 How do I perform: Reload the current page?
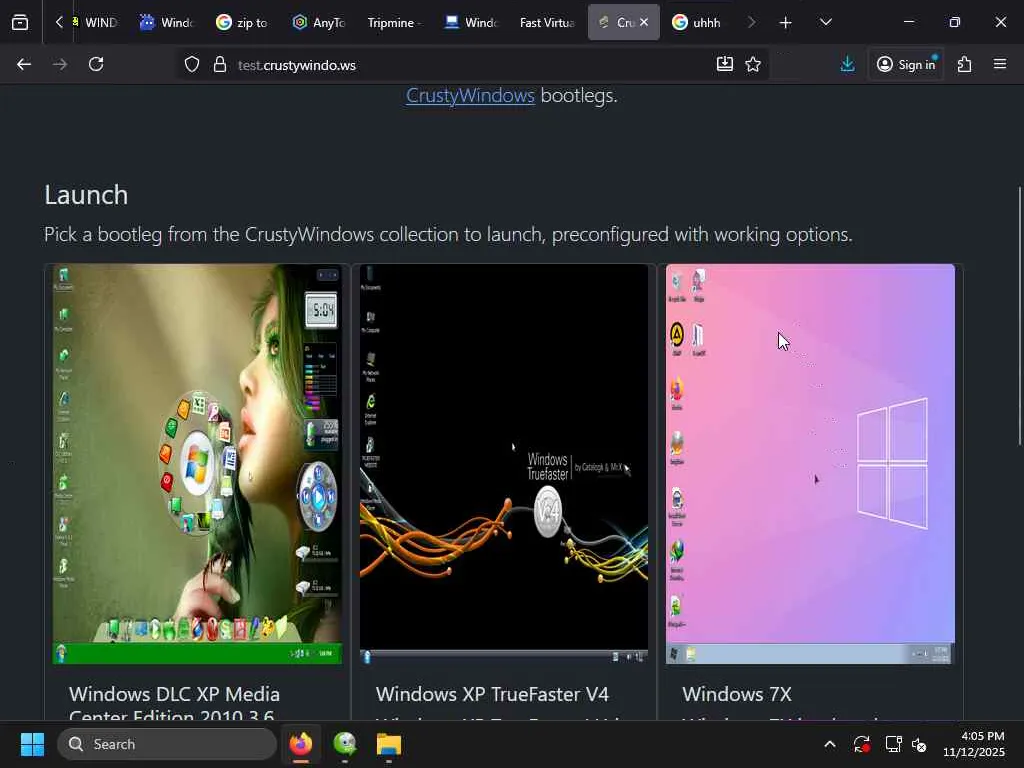click(x=96, y=64)
